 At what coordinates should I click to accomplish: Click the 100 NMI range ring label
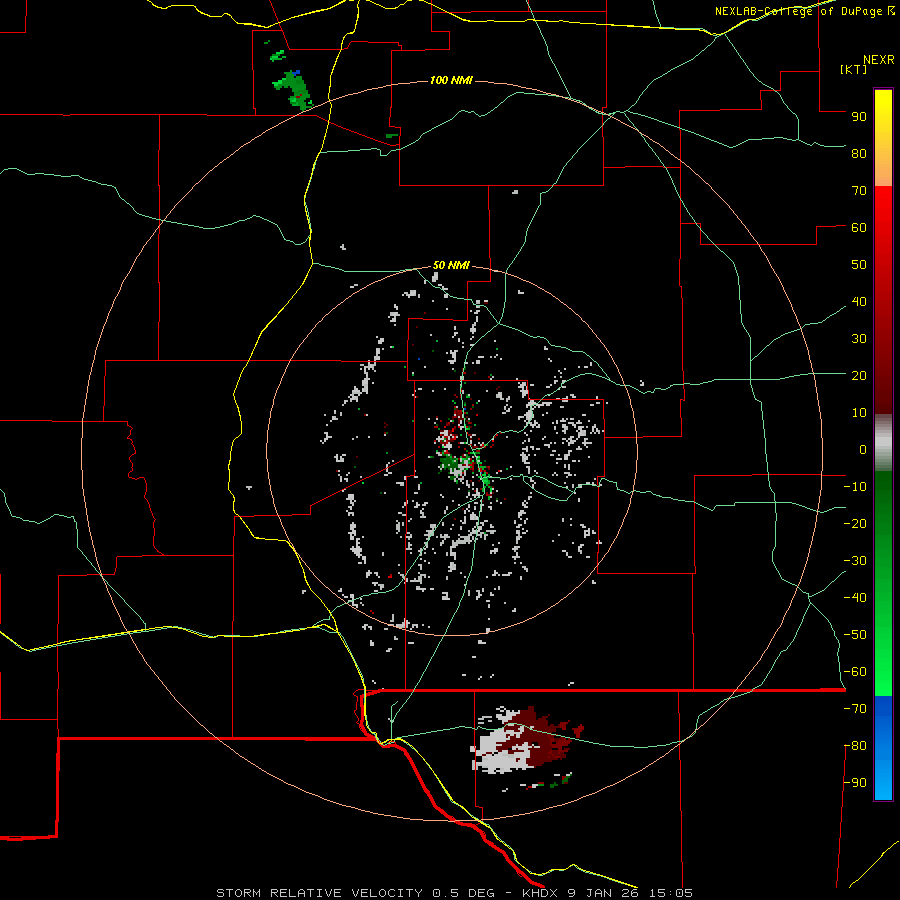click(451, 80)
